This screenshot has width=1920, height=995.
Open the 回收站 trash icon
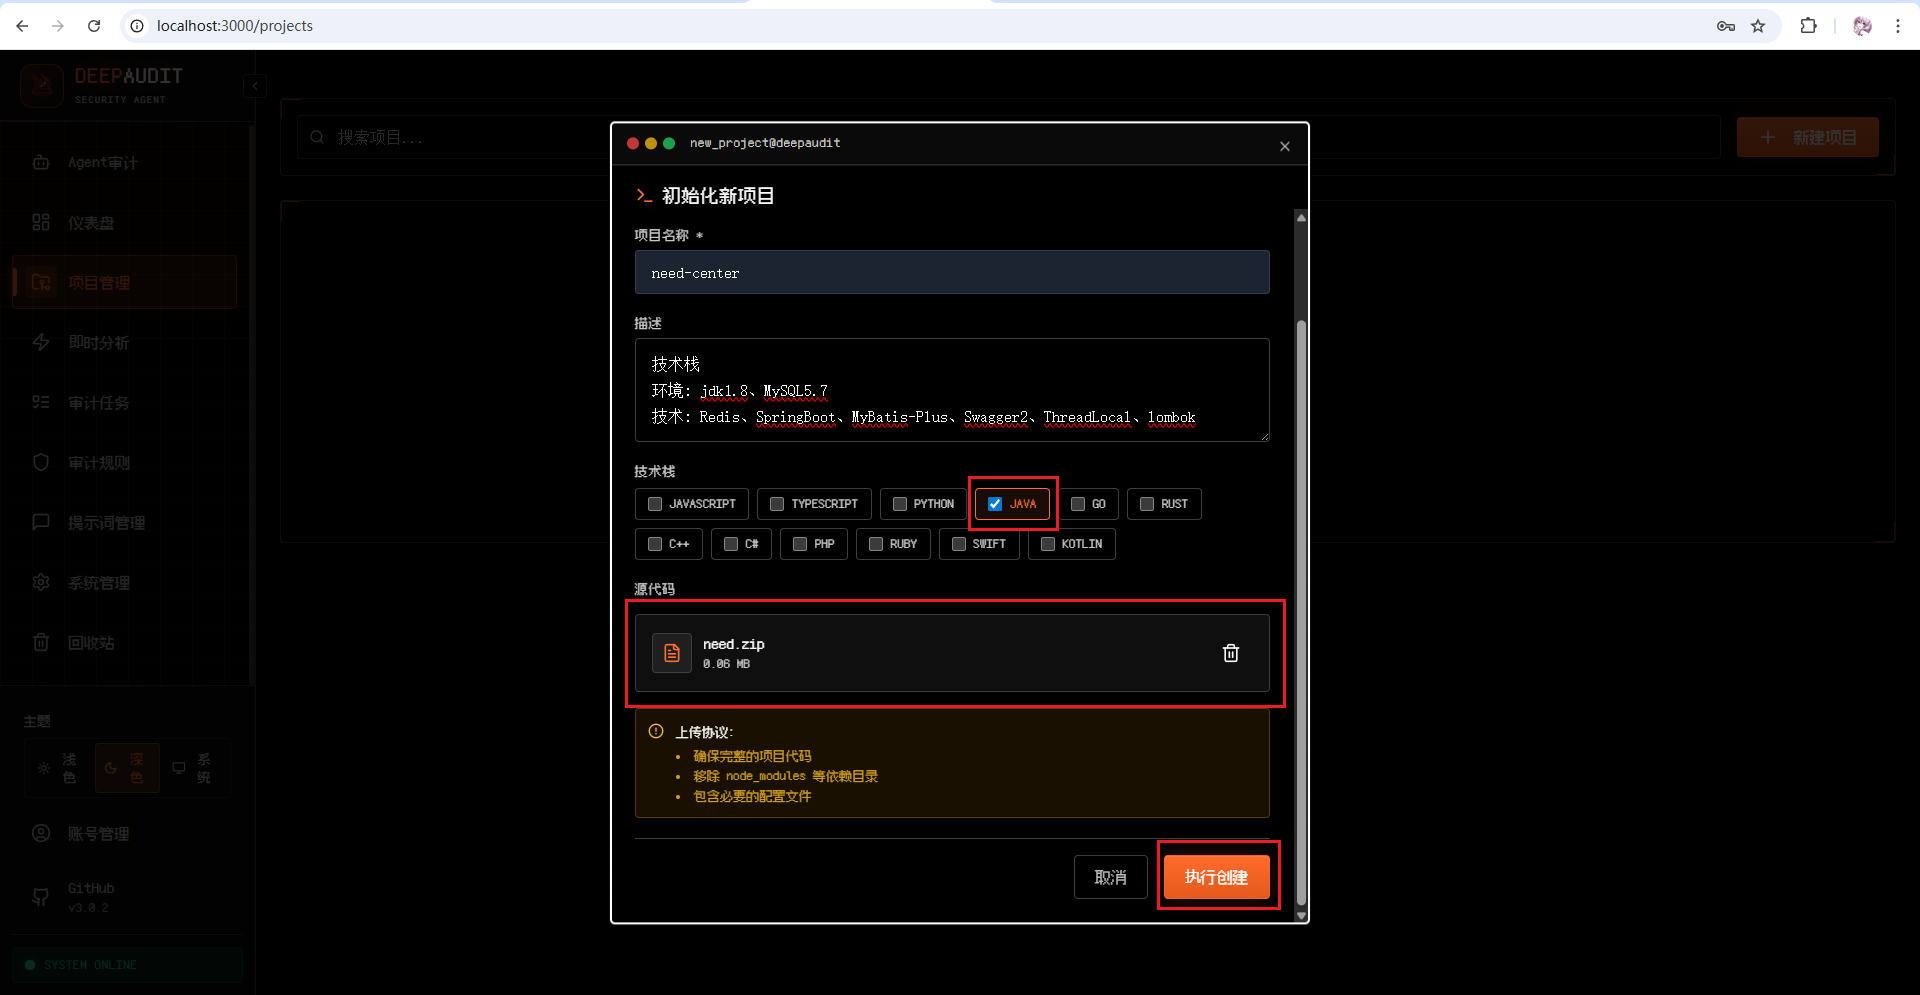41,642
